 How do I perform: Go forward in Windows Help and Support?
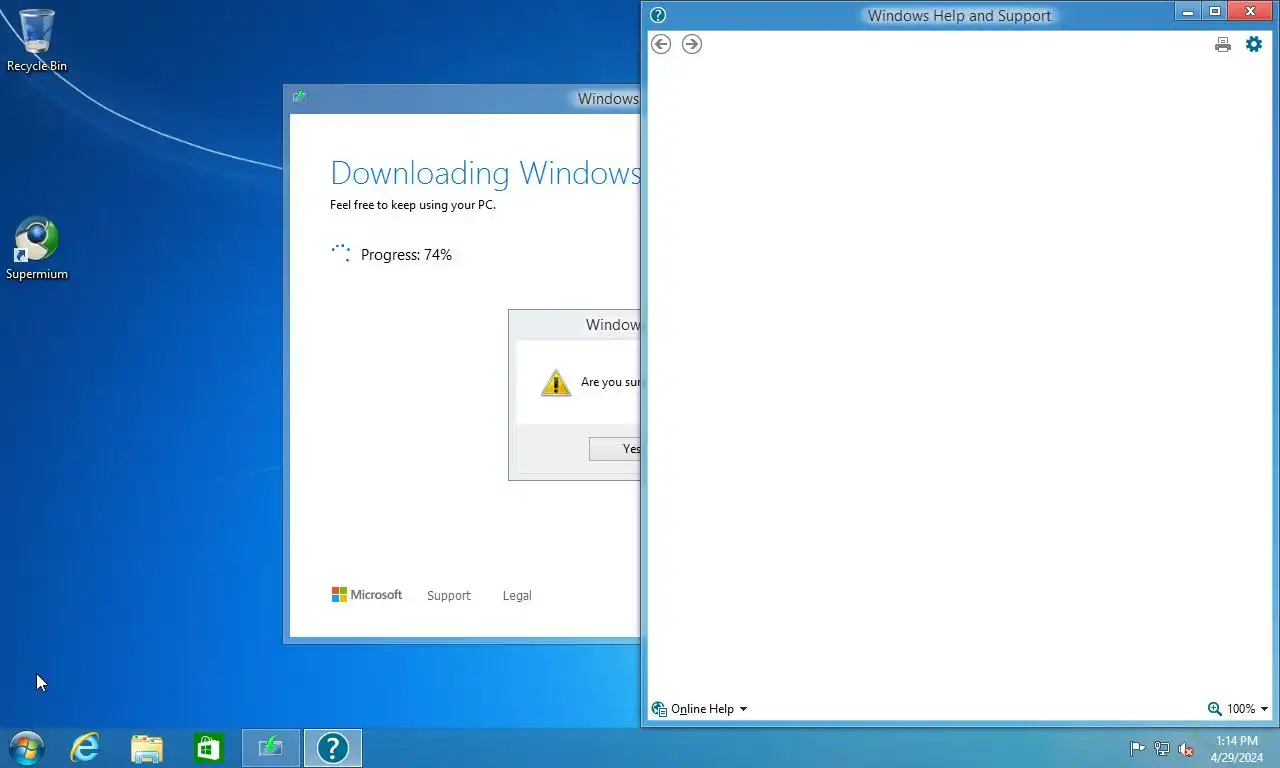692,44
